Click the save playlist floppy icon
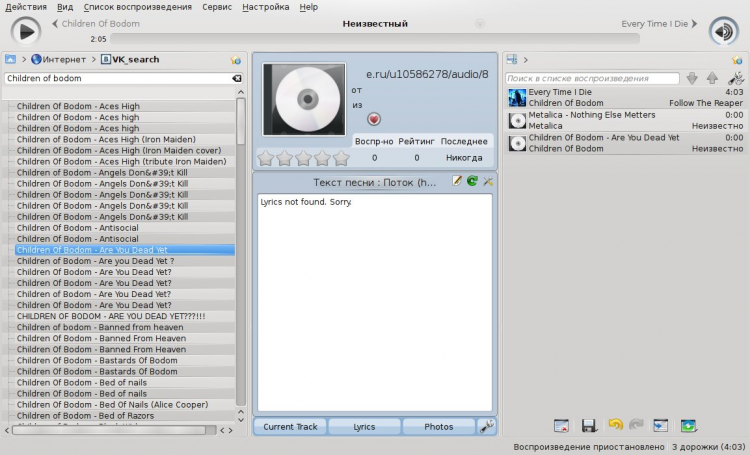750x455 pixels. click(589, 425)
